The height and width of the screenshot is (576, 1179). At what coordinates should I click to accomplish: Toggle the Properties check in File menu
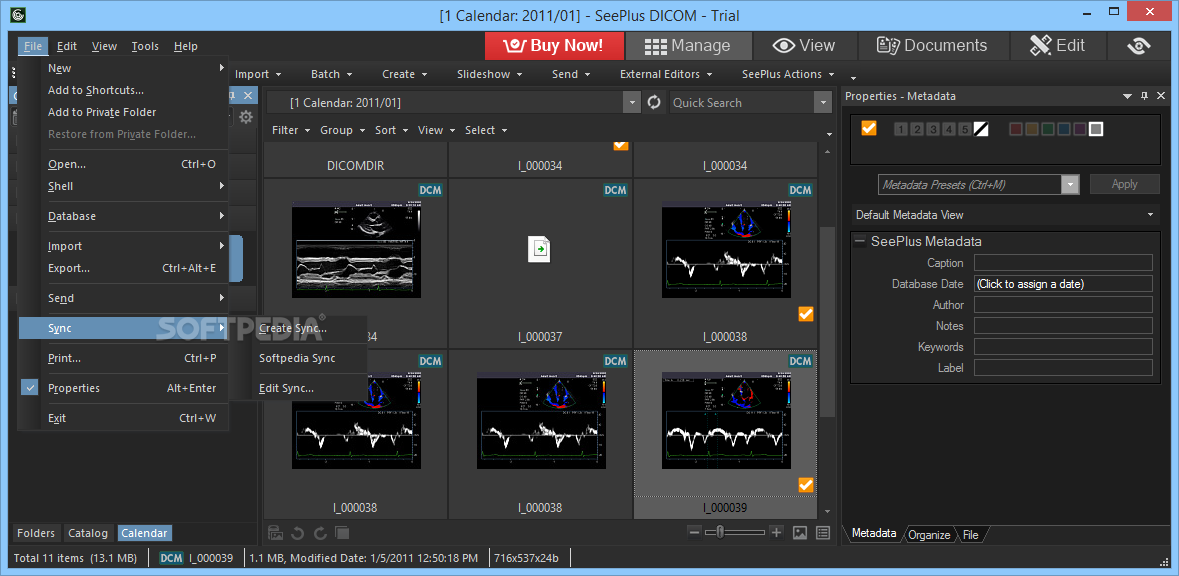30,388
